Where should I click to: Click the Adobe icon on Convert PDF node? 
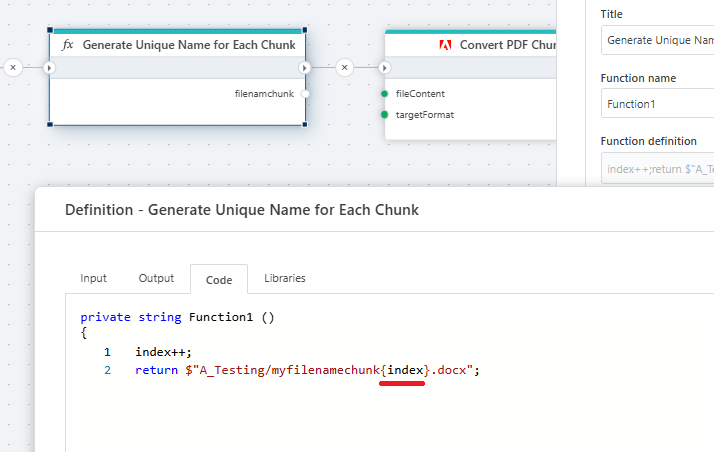[445, 45]
